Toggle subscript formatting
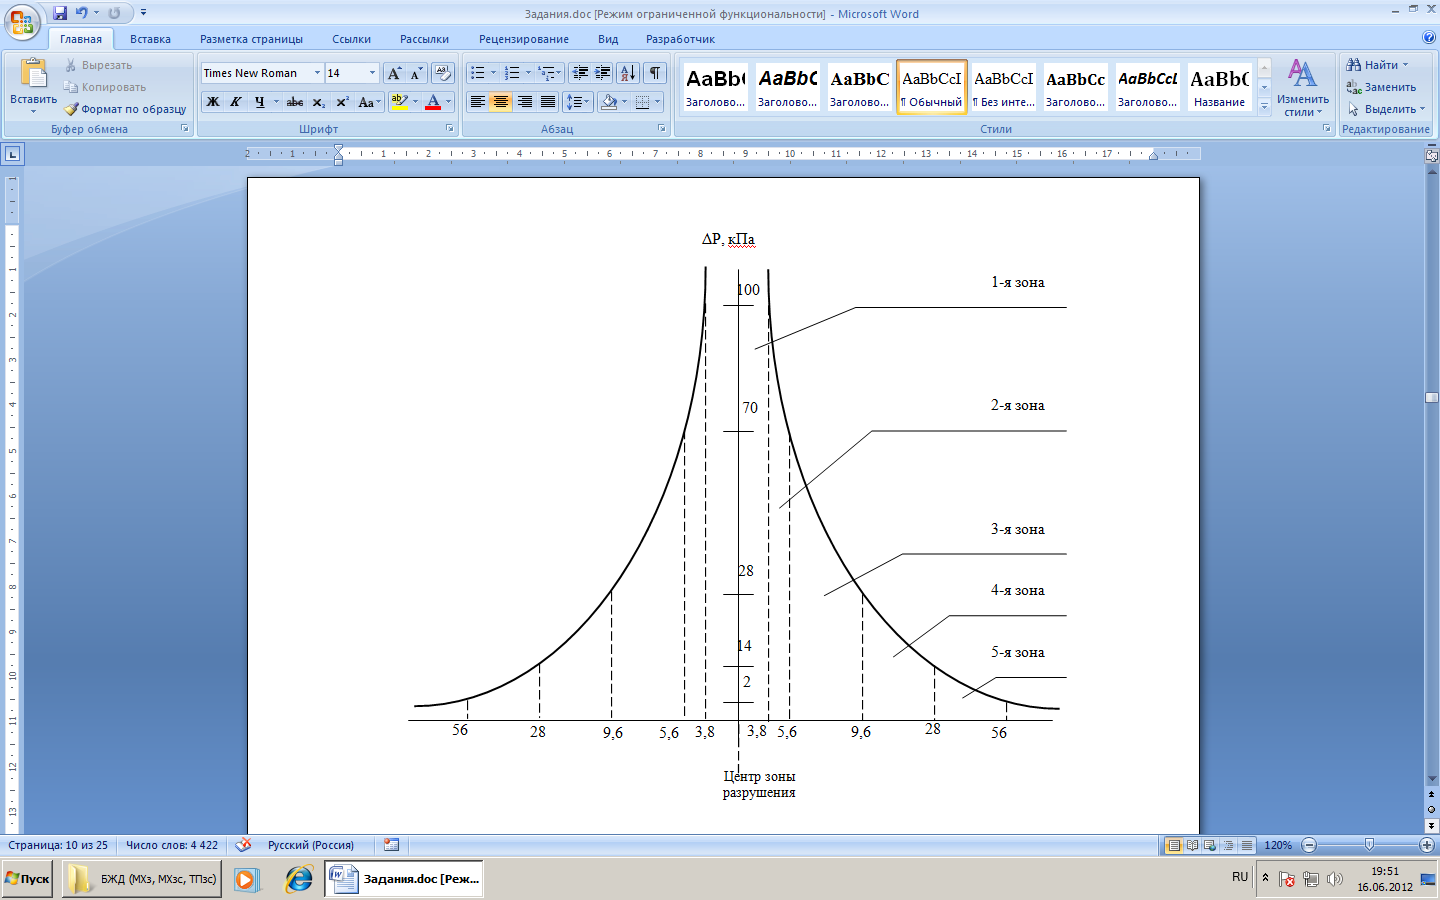 (x=318, y=102)
